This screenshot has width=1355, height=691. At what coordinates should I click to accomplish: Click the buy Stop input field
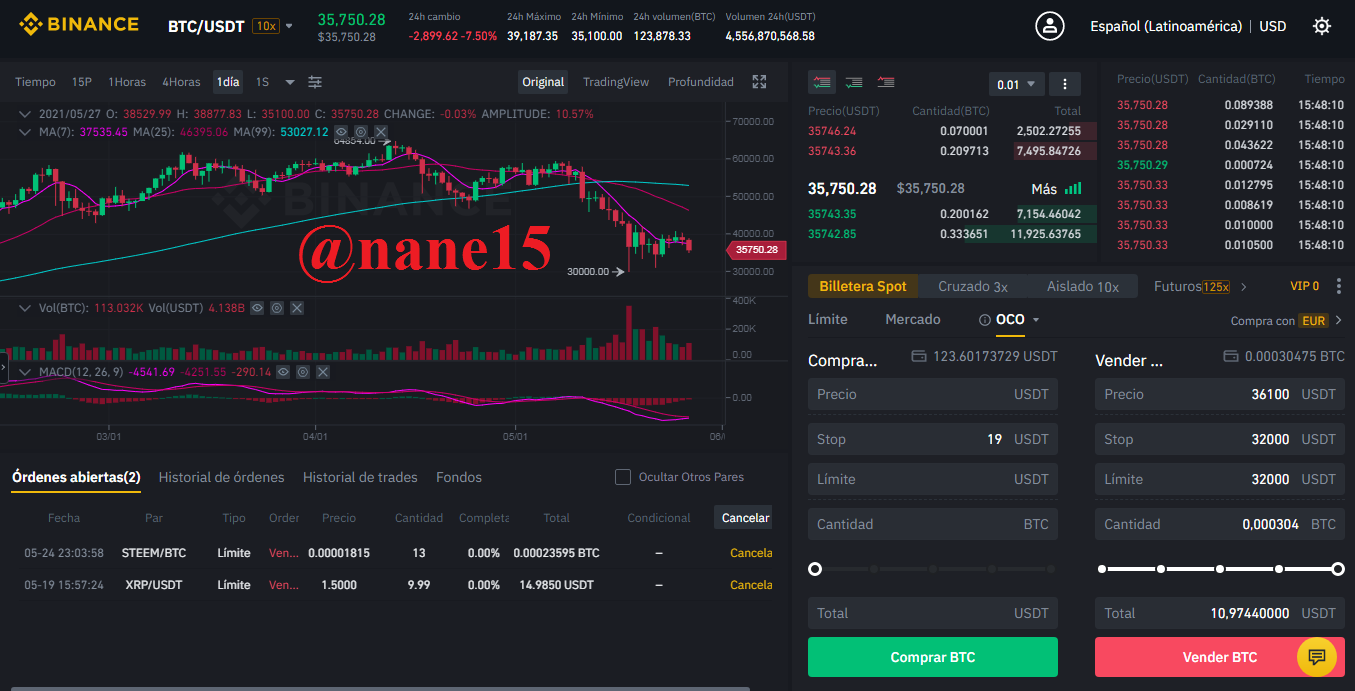[933, 439]
